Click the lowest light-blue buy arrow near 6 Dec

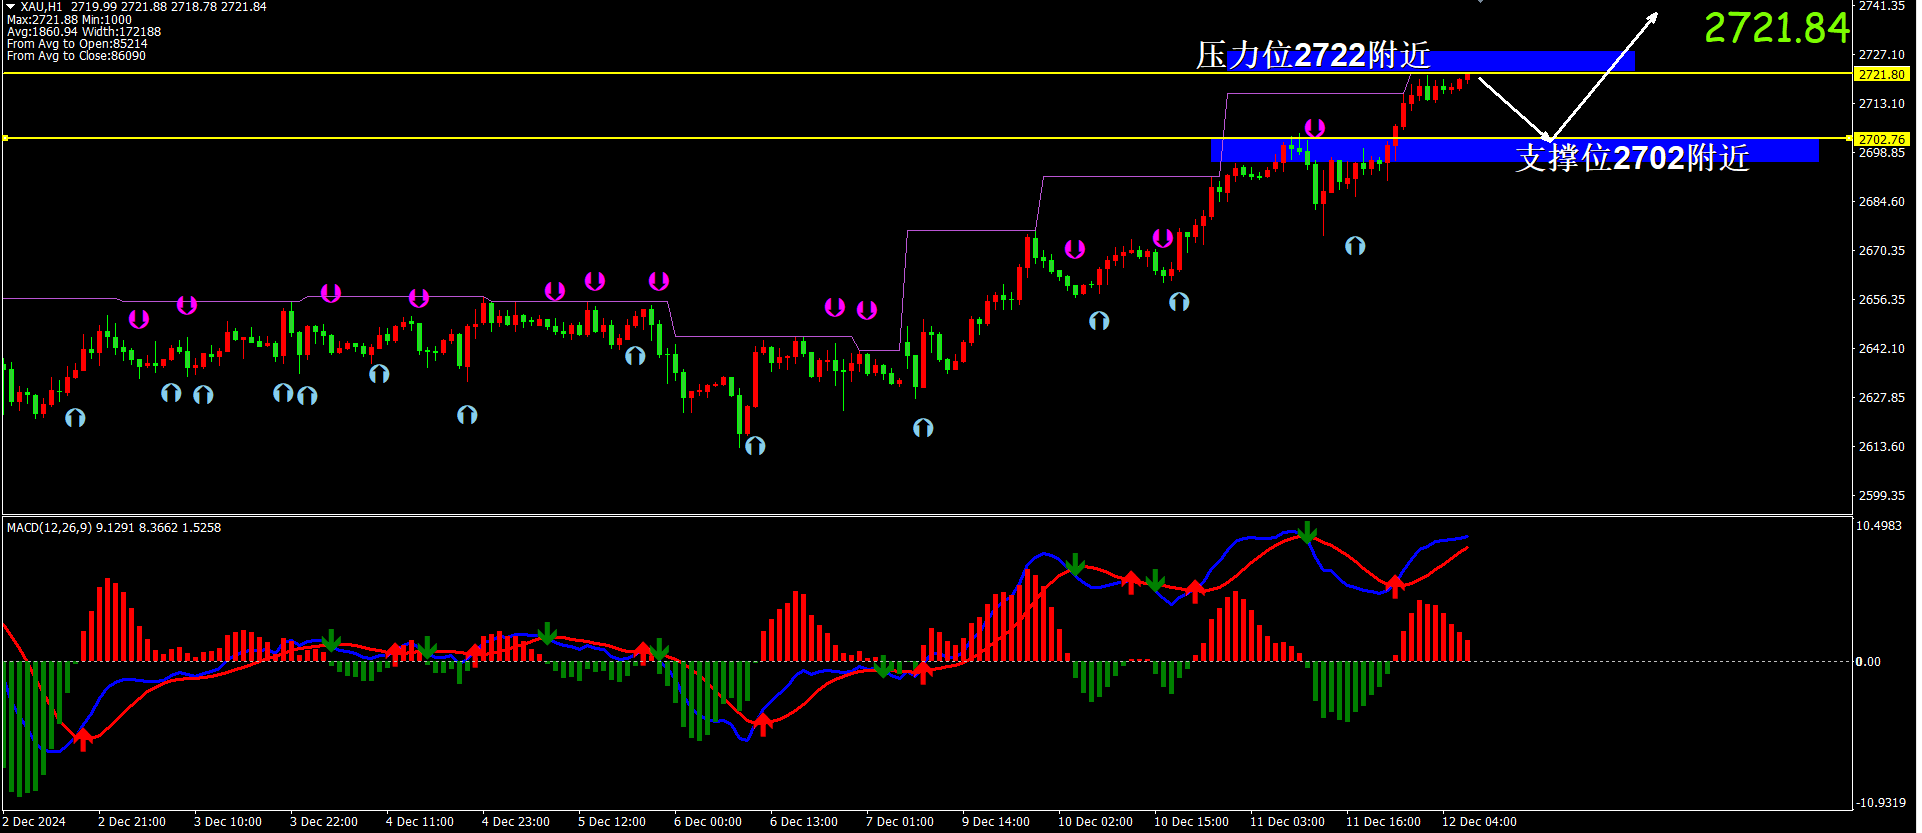[755, 446]
